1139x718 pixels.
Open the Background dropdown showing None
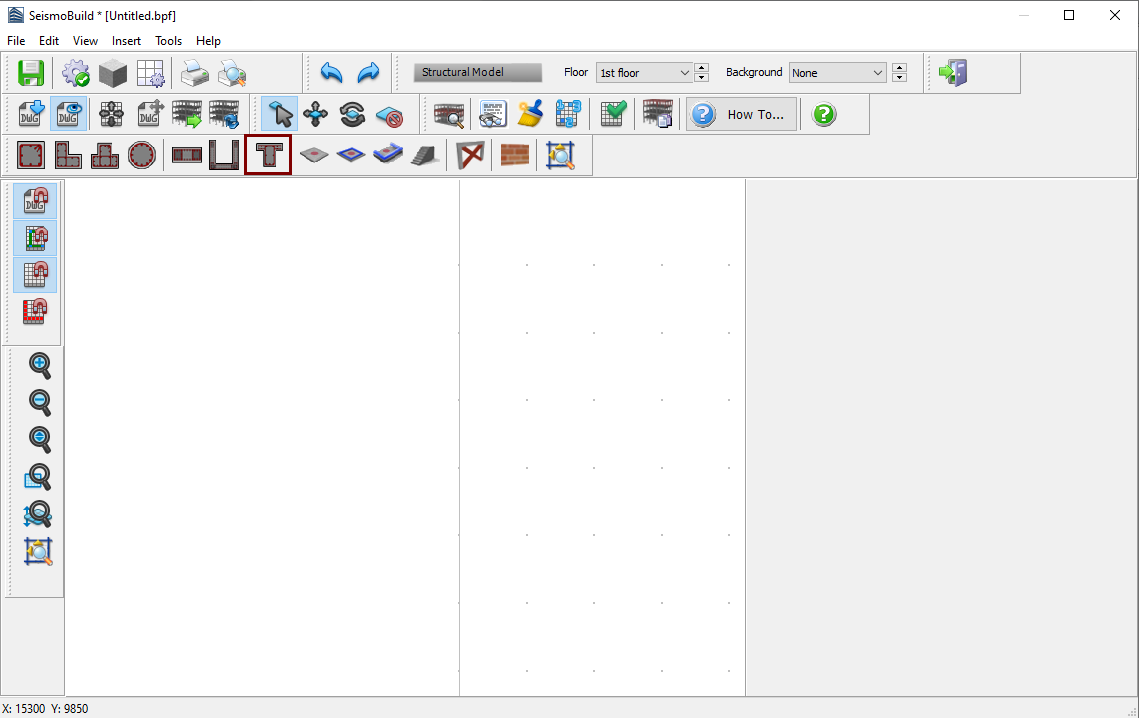click(837, 73)
